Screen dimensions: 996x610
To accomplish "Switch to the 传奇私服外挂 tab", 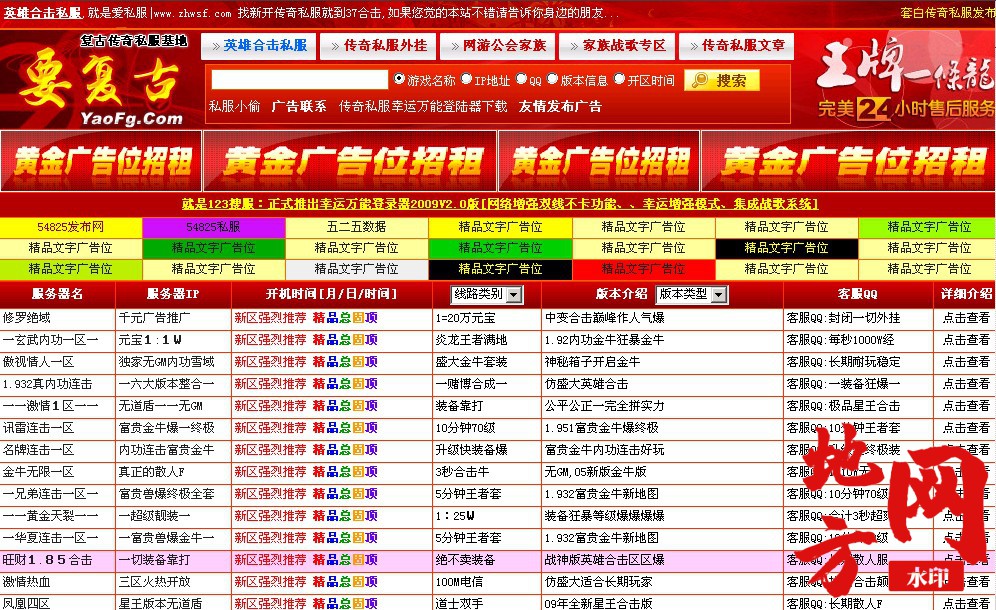I will coord(378,46).
